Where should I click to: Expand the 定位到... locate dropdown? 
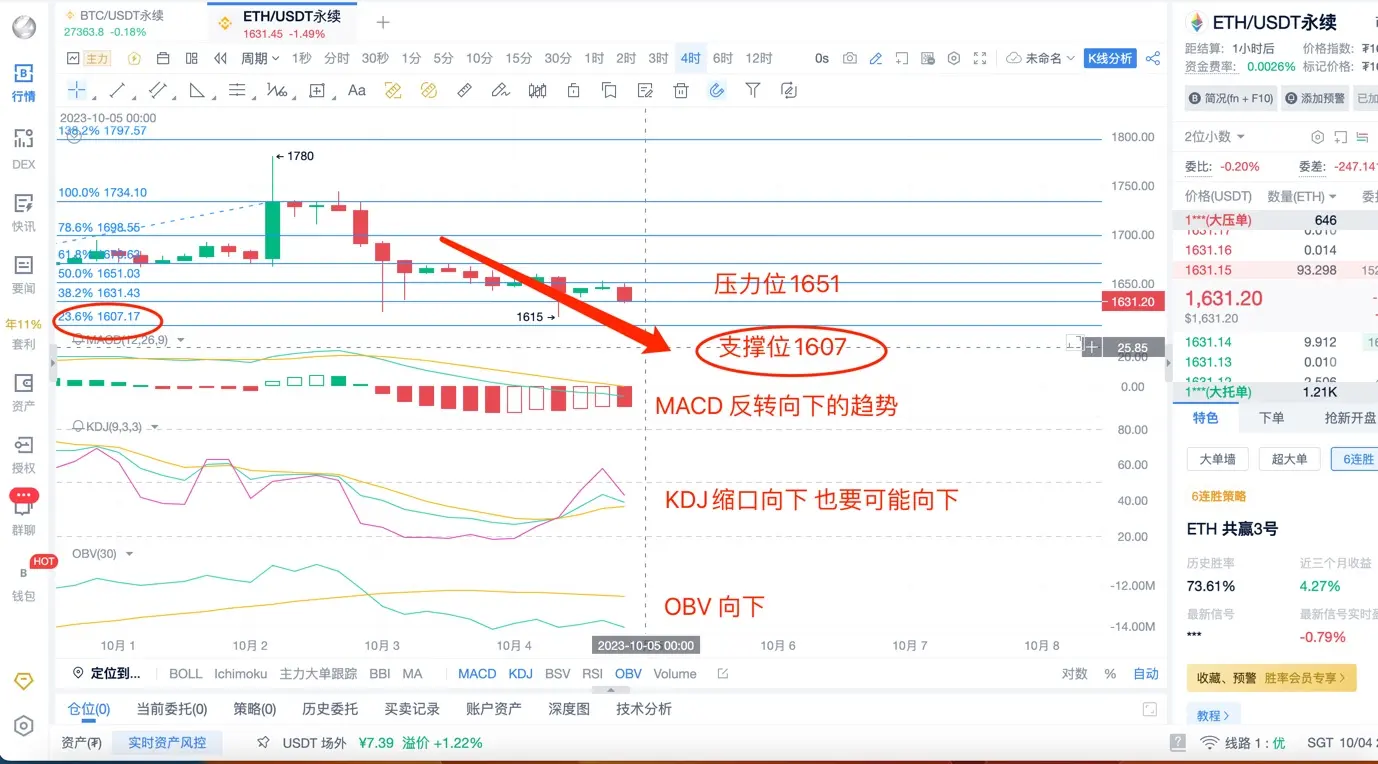107,673
